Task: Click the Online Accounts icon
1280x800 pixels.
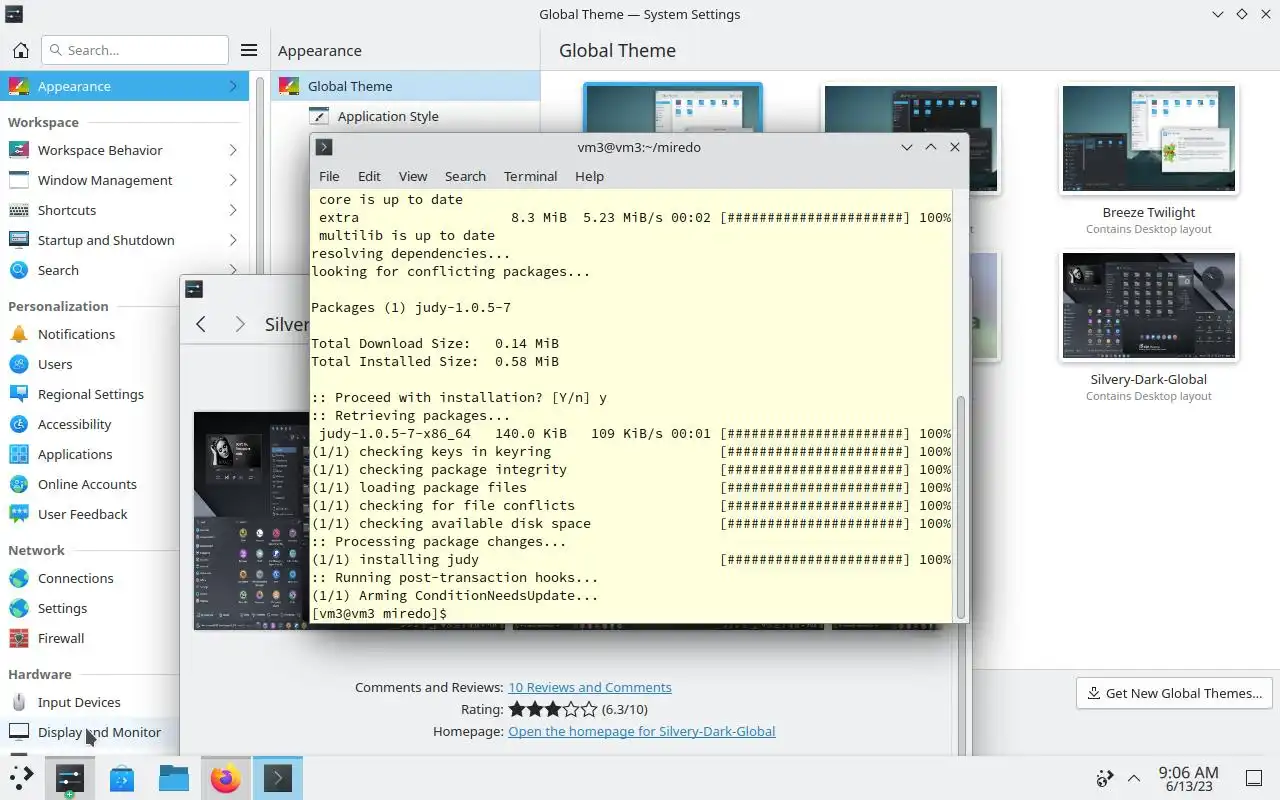Action: click(x=19, y=484)
